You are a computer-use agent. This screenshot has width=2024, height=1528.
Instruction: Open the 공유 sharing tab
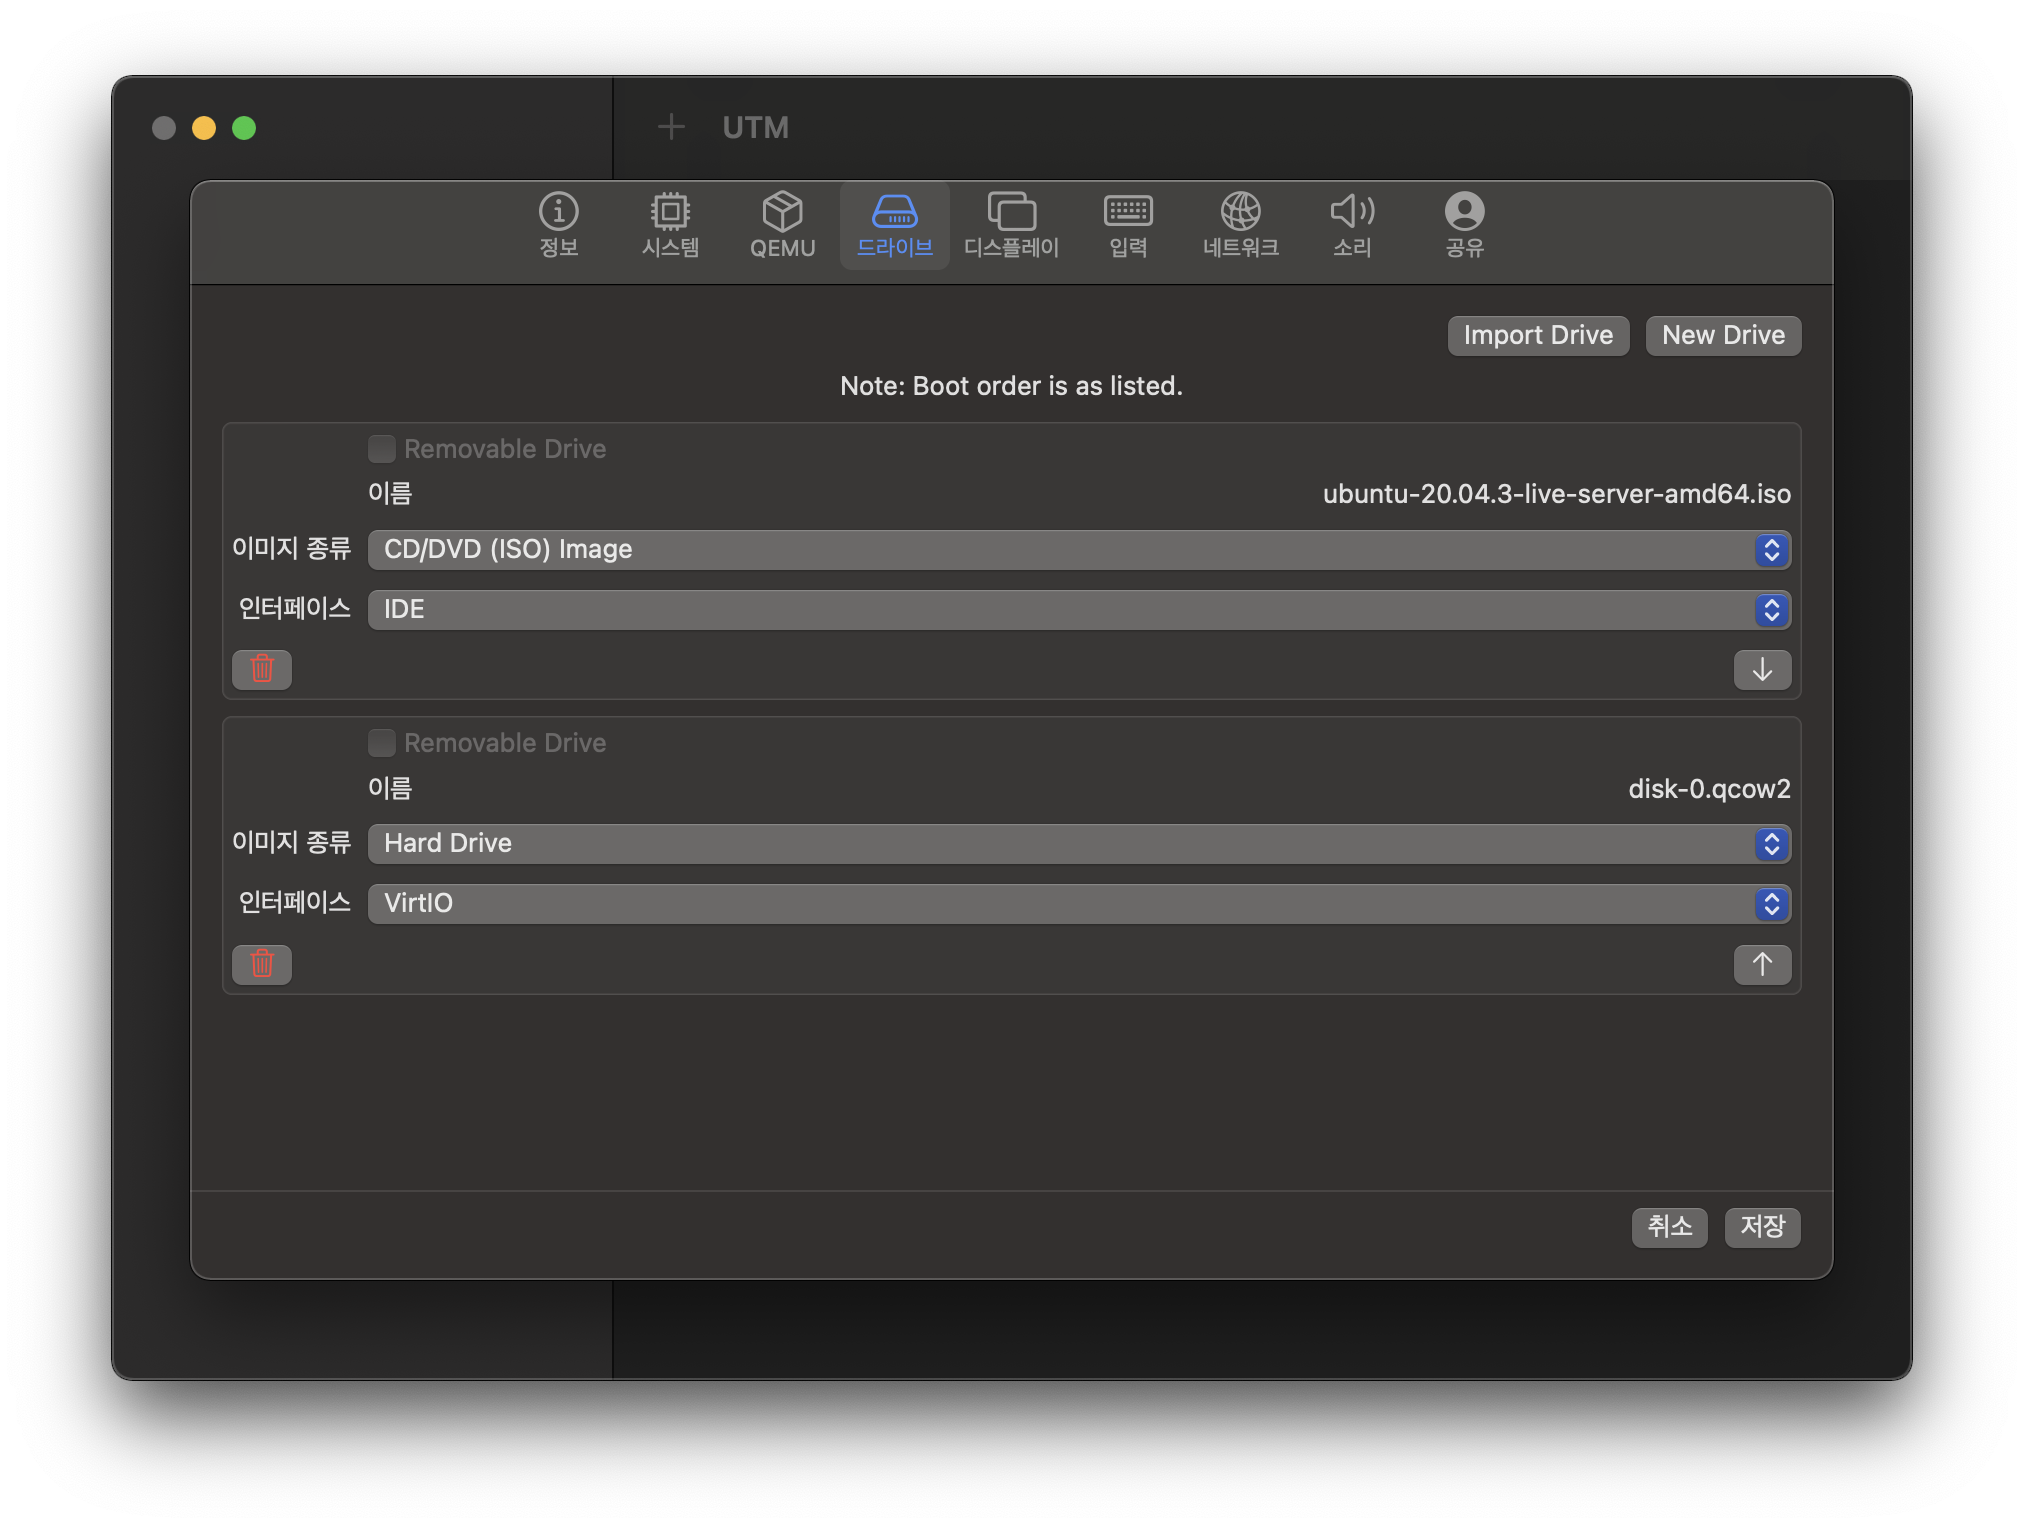(x=1464, y=225)
